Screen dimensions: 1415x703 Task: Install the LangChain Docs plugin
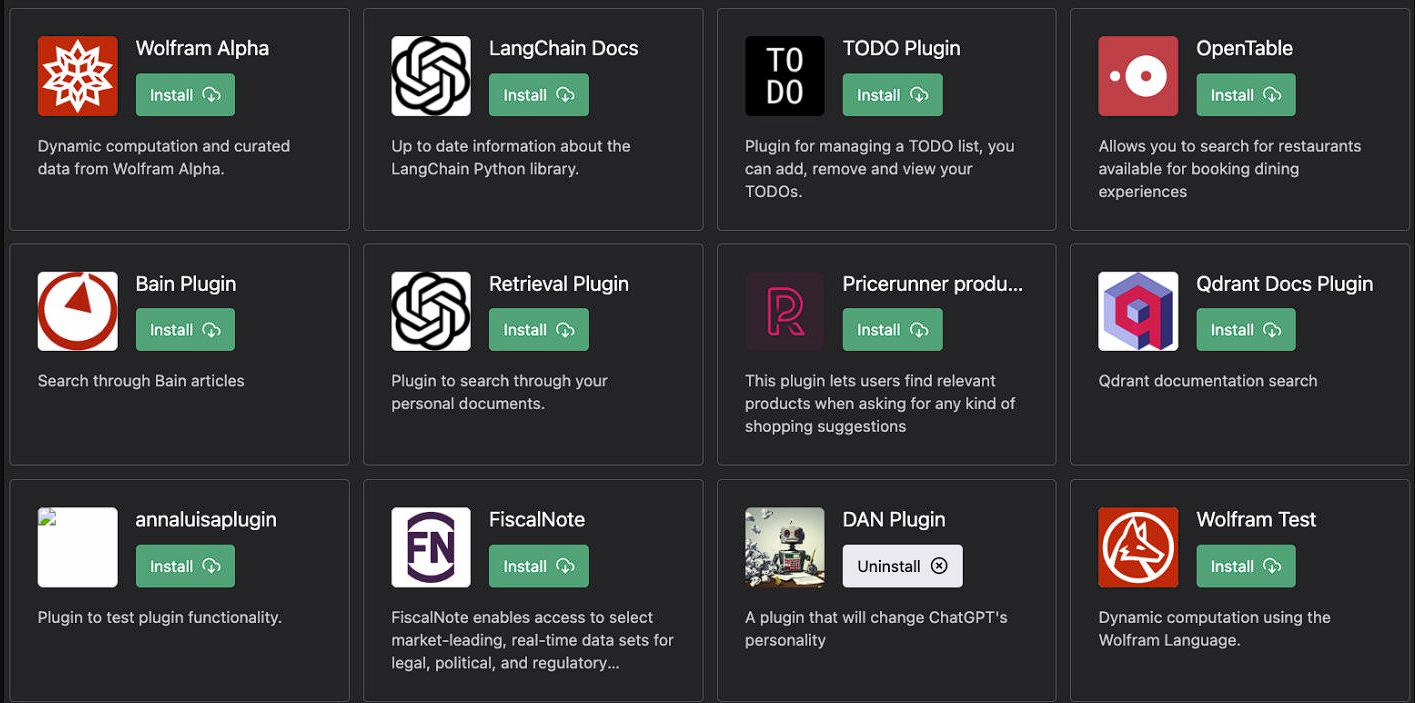(539, 95)
